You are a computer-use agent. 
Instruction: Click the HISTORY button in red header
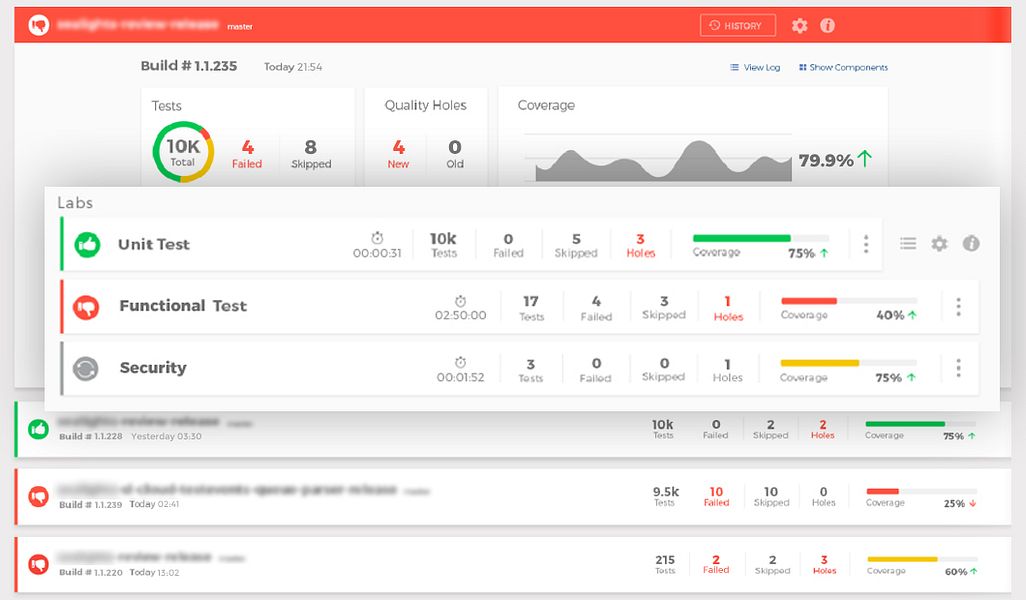tap(737, 26)
